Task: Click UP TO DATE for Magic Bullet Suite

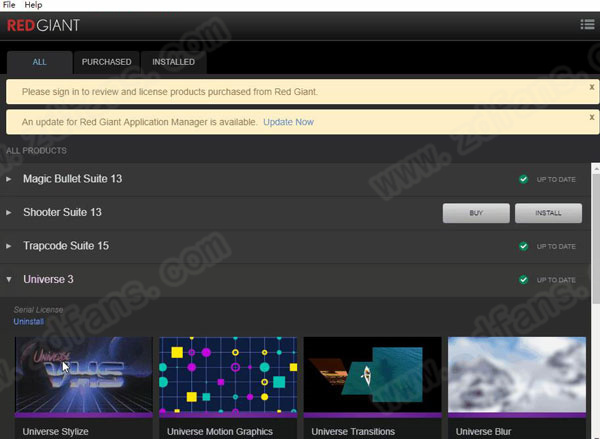Action: coord(556,180)
